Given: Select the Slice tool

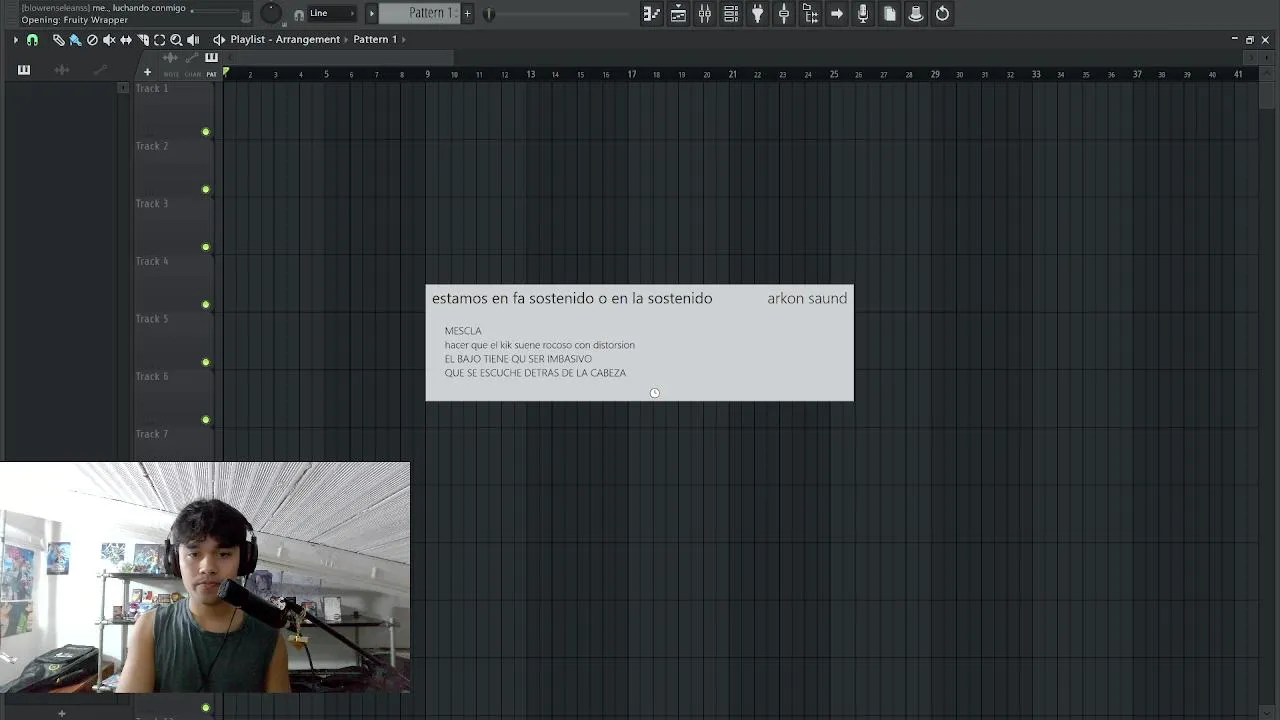Looking at the screenshot, I should (x=143, y=40).
